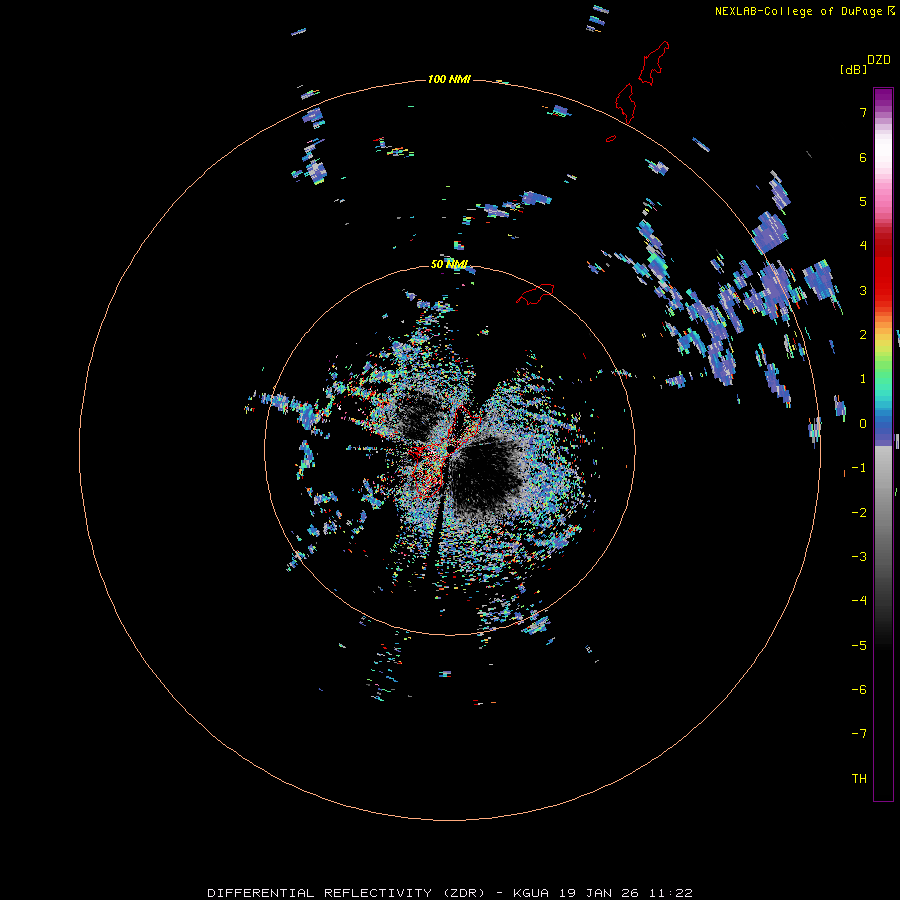The image size is (900, 900).
Task: Click the ZDR color bar legend
Action: (x=883, y=444)
